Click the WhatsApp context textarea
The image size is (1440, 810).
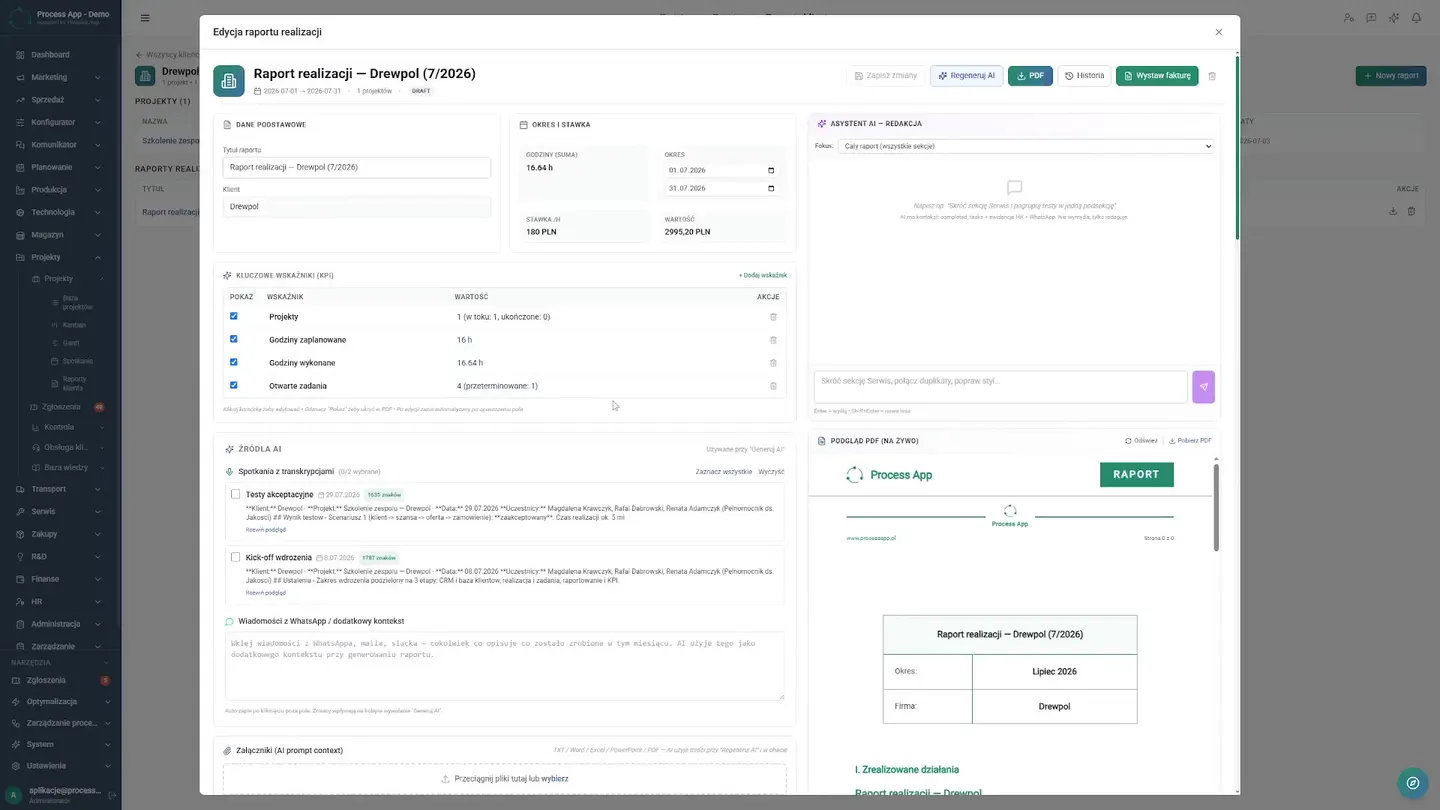[505, 666]
